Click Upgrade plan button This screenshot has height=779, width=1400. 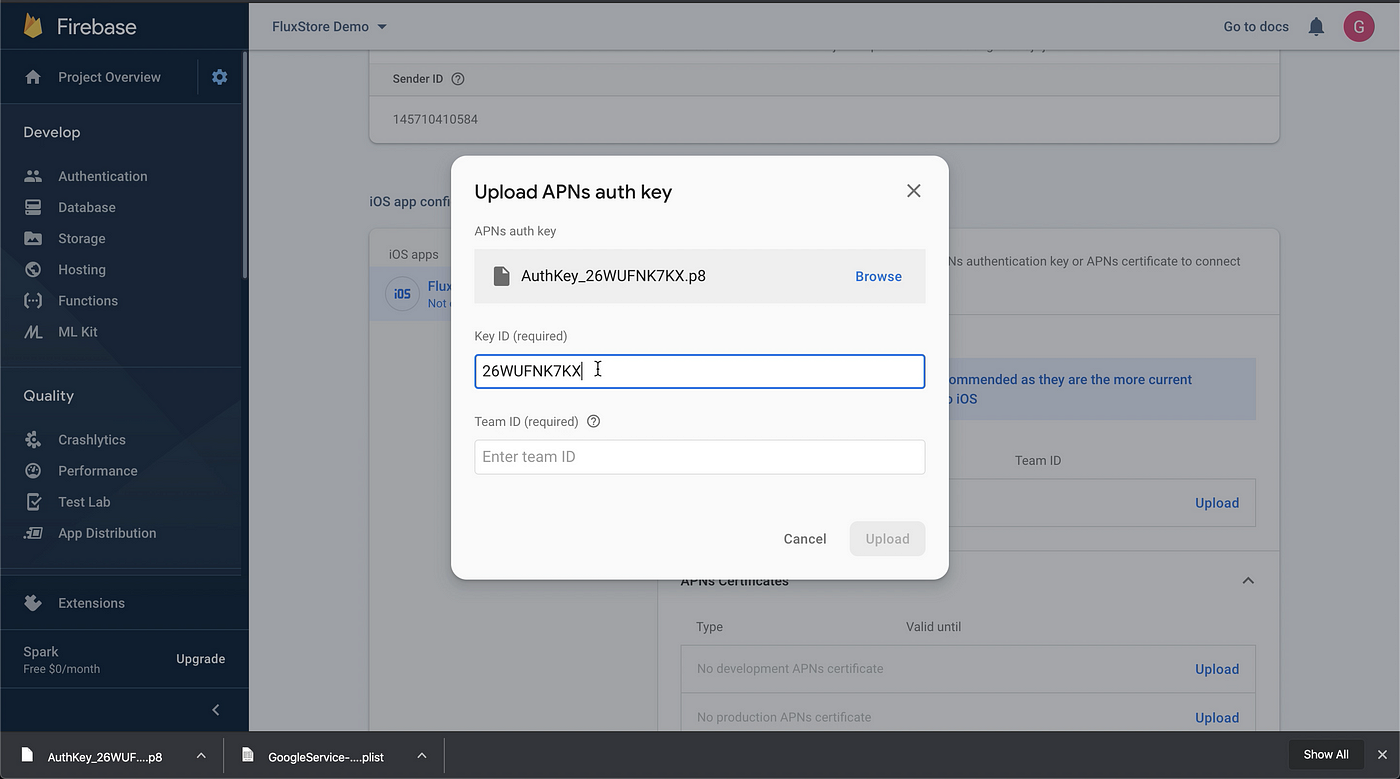tap(201, 659)
